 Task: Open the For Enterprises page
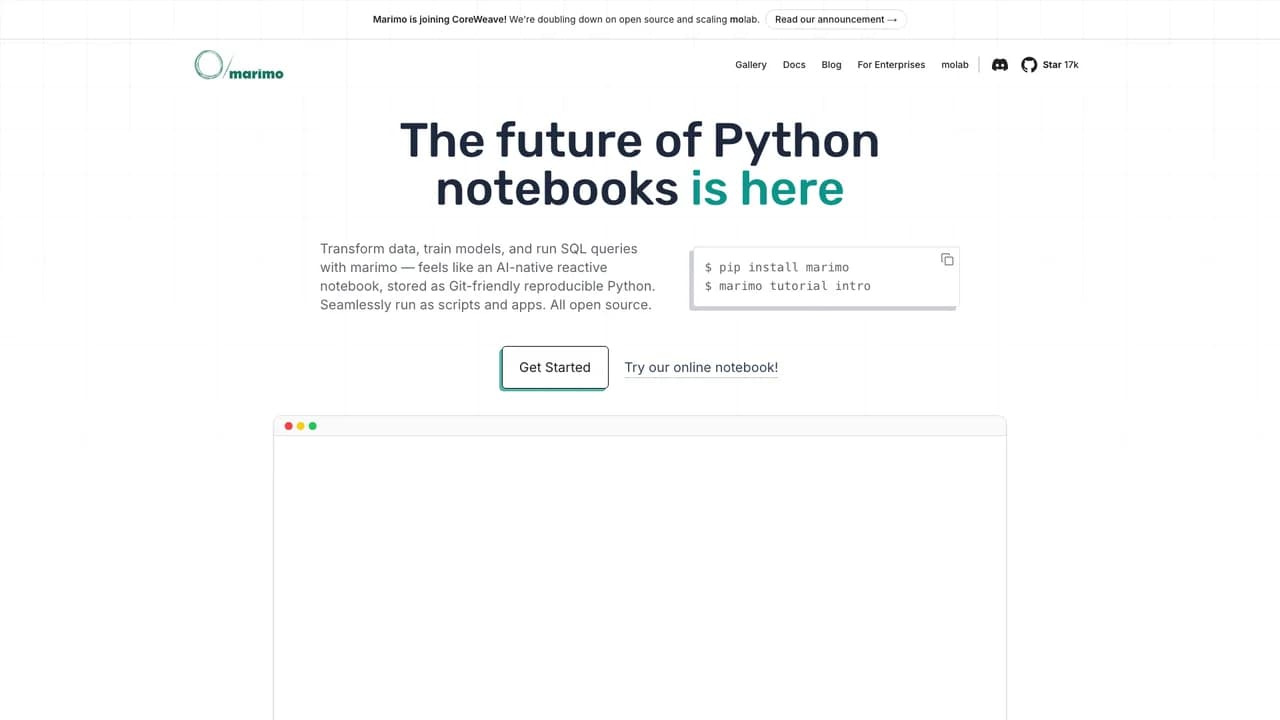(x=891, y=65)
